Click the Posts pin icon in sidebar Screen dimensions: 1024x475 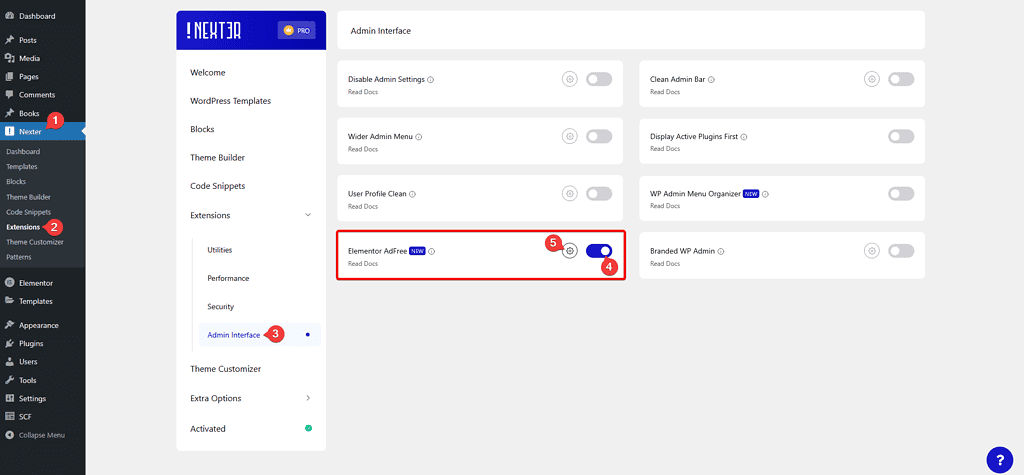click(10, 40)
